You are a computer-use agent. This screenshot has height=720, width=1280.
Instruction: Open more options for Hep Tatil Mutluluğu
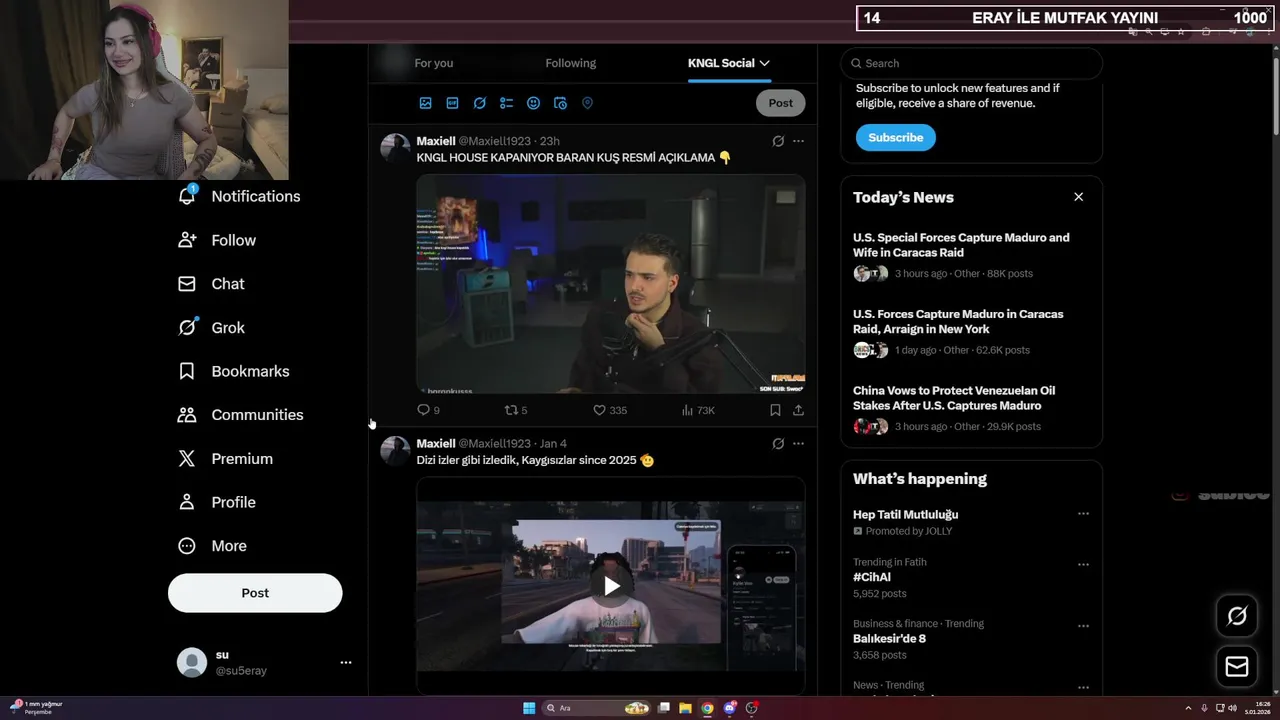(1083, 514)
